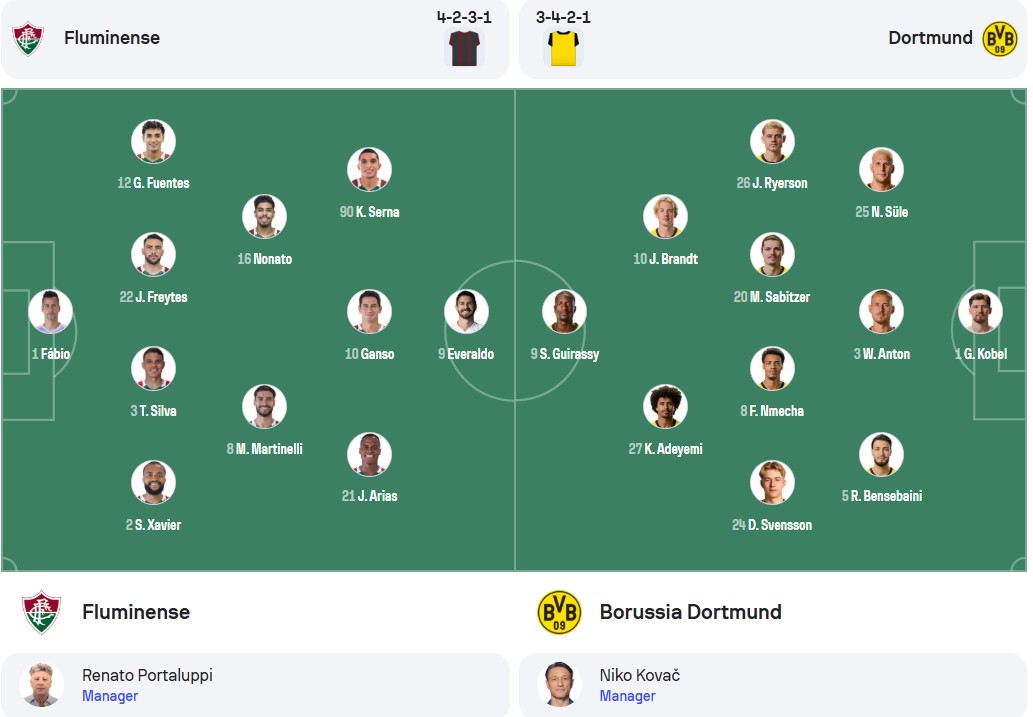Click the Borussia Dortmund team name link

690,612
